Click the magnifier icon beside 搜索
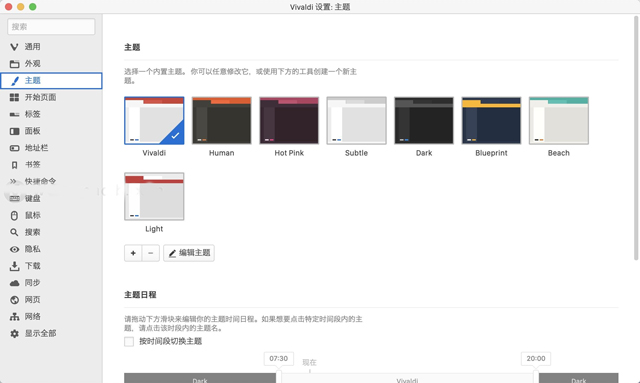Viewport: 640px width, 383px height. tap(14, 232)
